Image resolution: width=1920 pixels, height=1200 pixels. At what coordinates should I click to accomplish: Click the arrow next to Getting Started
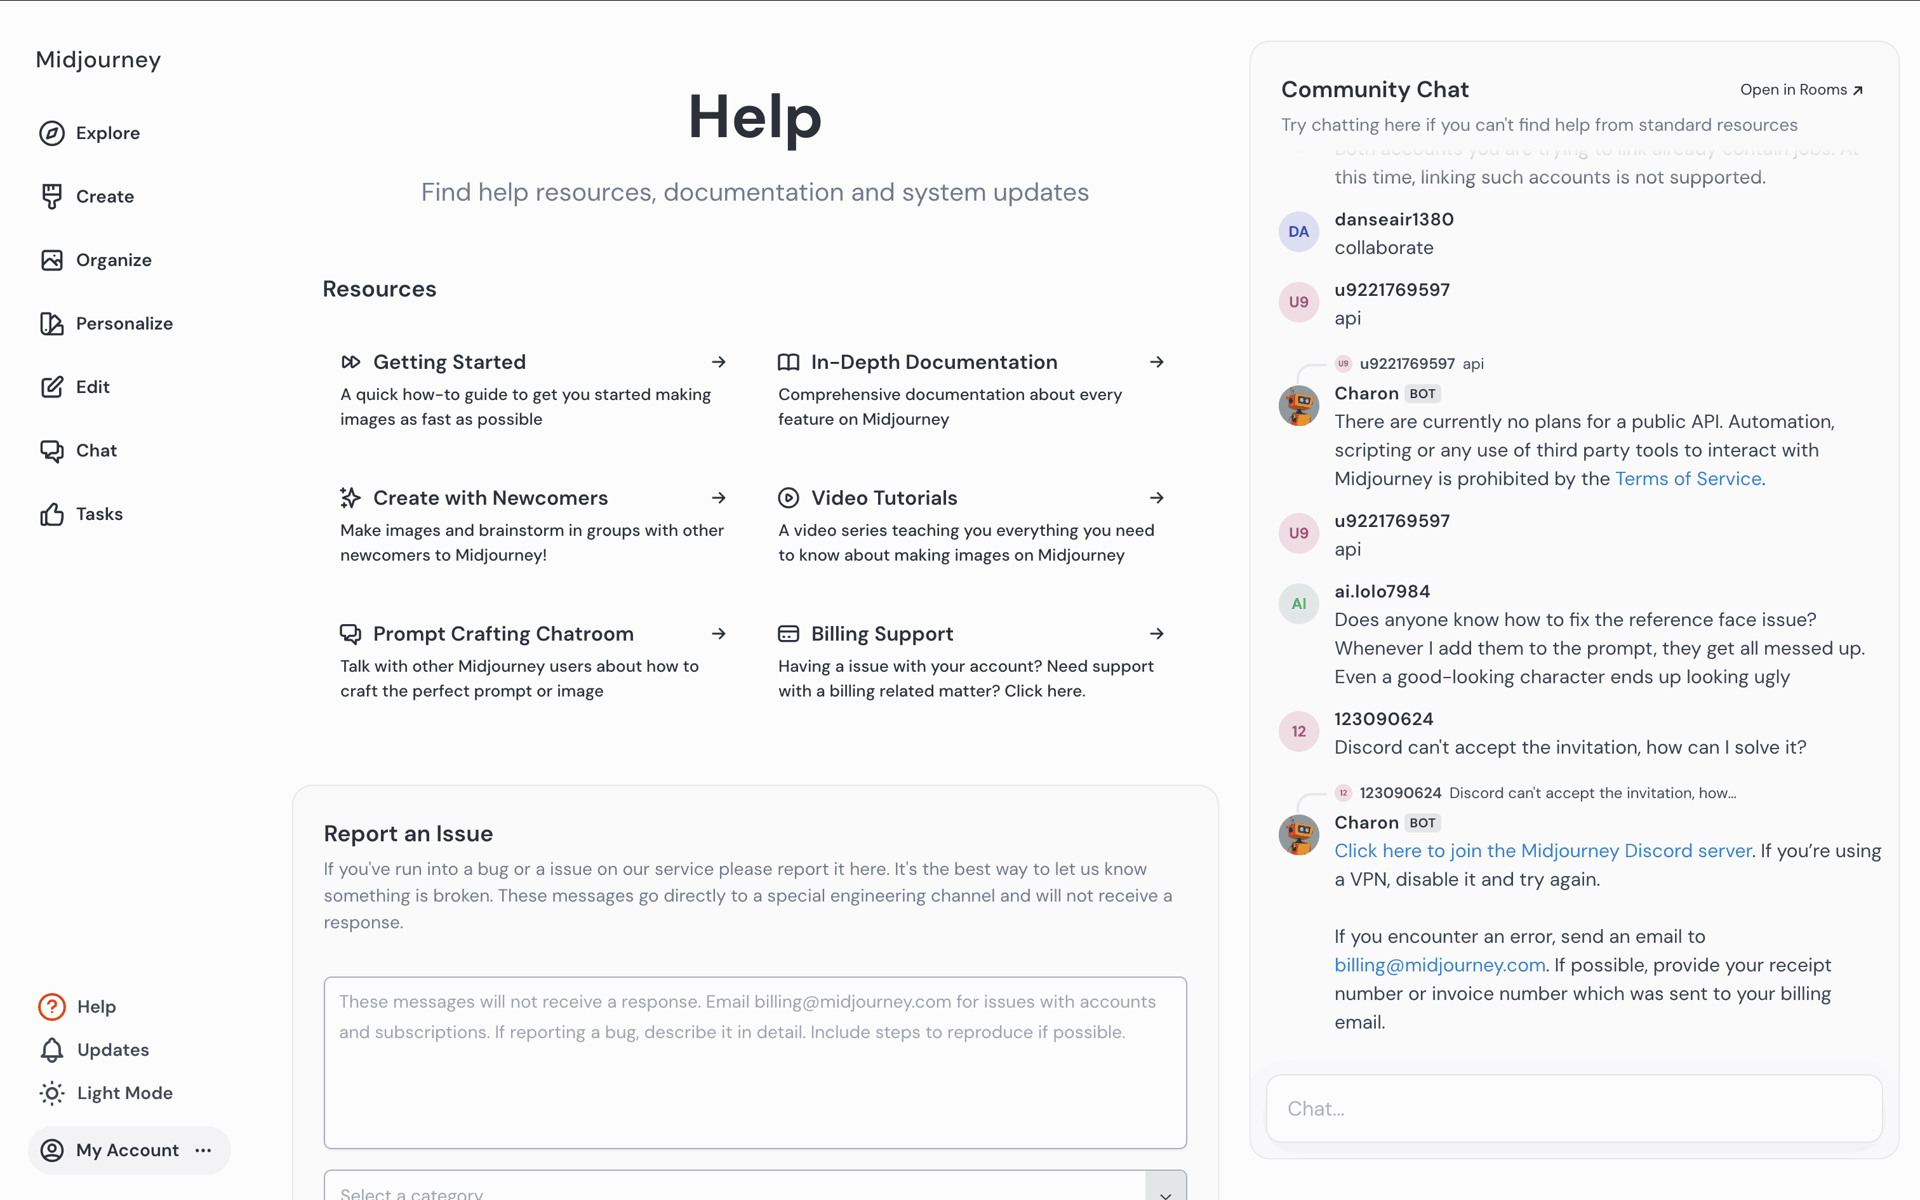(719, 362)
